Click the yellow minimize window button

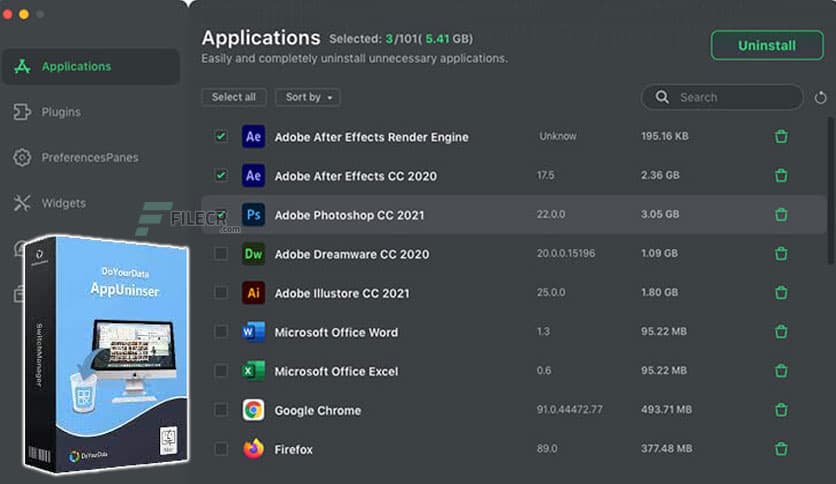(24, 14)
